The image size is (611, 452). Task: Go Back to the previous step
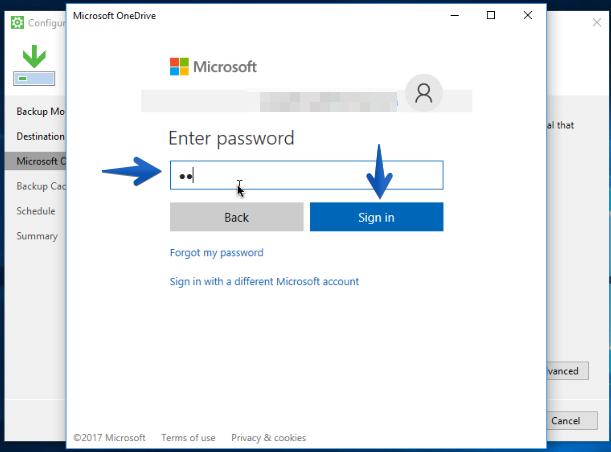[x=237, y=217]
